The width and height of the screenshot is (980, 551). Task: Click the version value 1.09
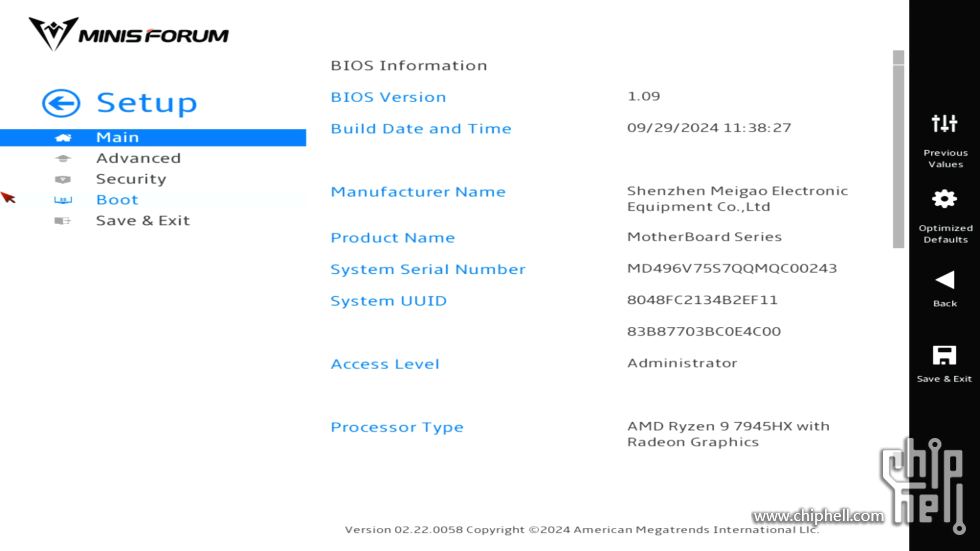(x=644, y=96)
